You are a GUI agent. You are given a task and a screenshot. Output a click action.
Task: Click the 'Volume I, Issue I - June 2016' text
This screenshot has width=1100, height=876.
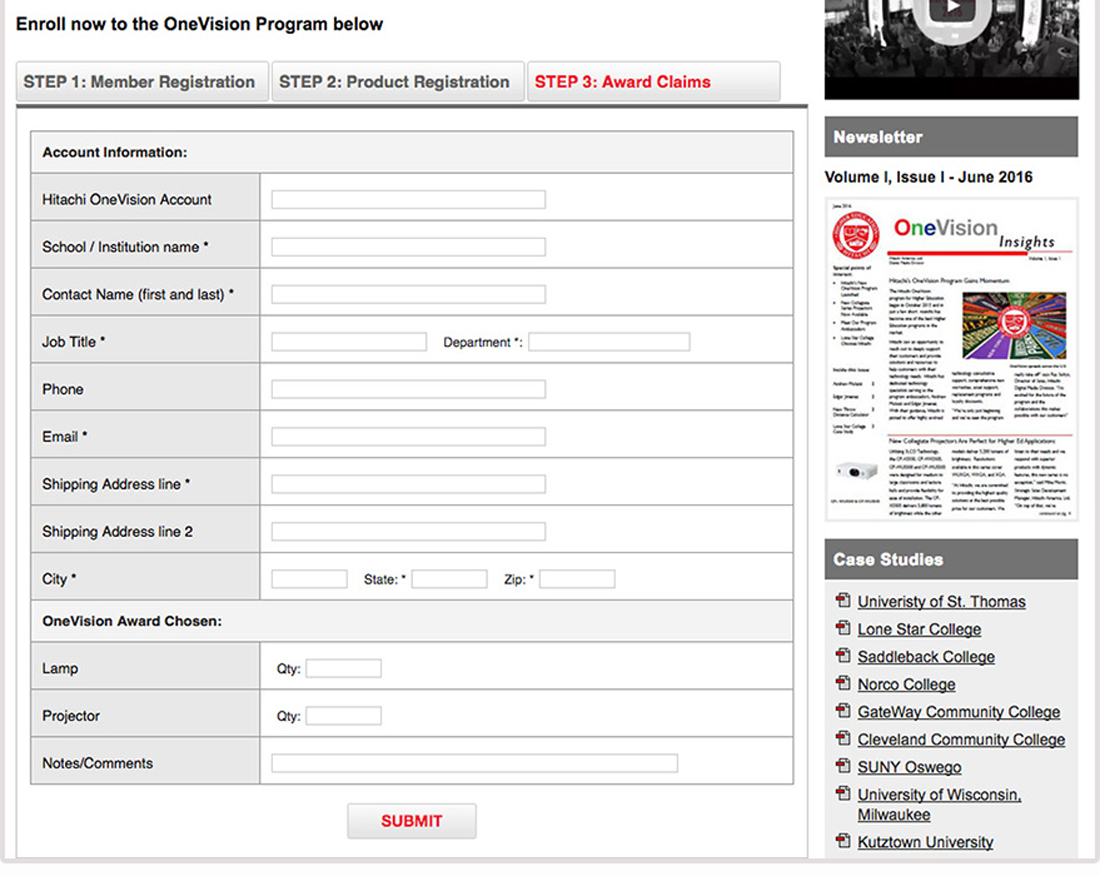(x=929, y=177)
